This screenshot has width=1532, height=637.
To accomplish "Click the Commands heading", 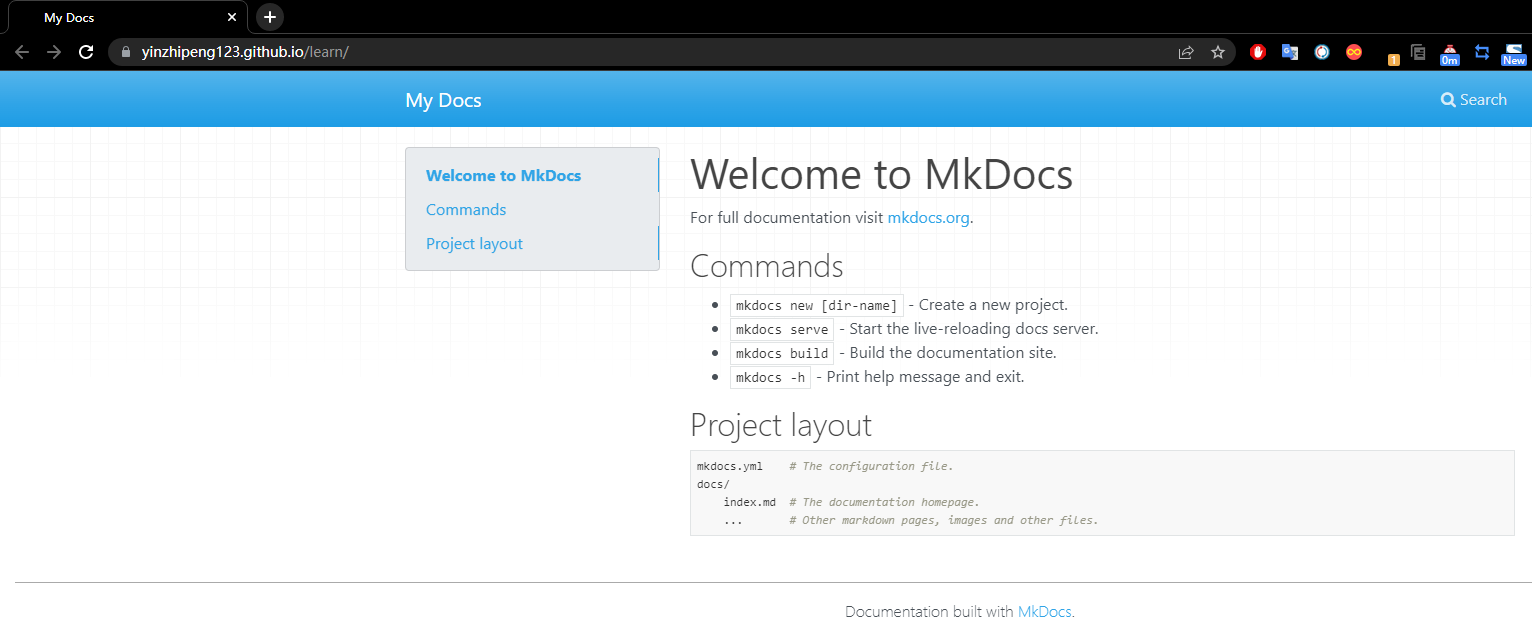I will coord(767,266).
